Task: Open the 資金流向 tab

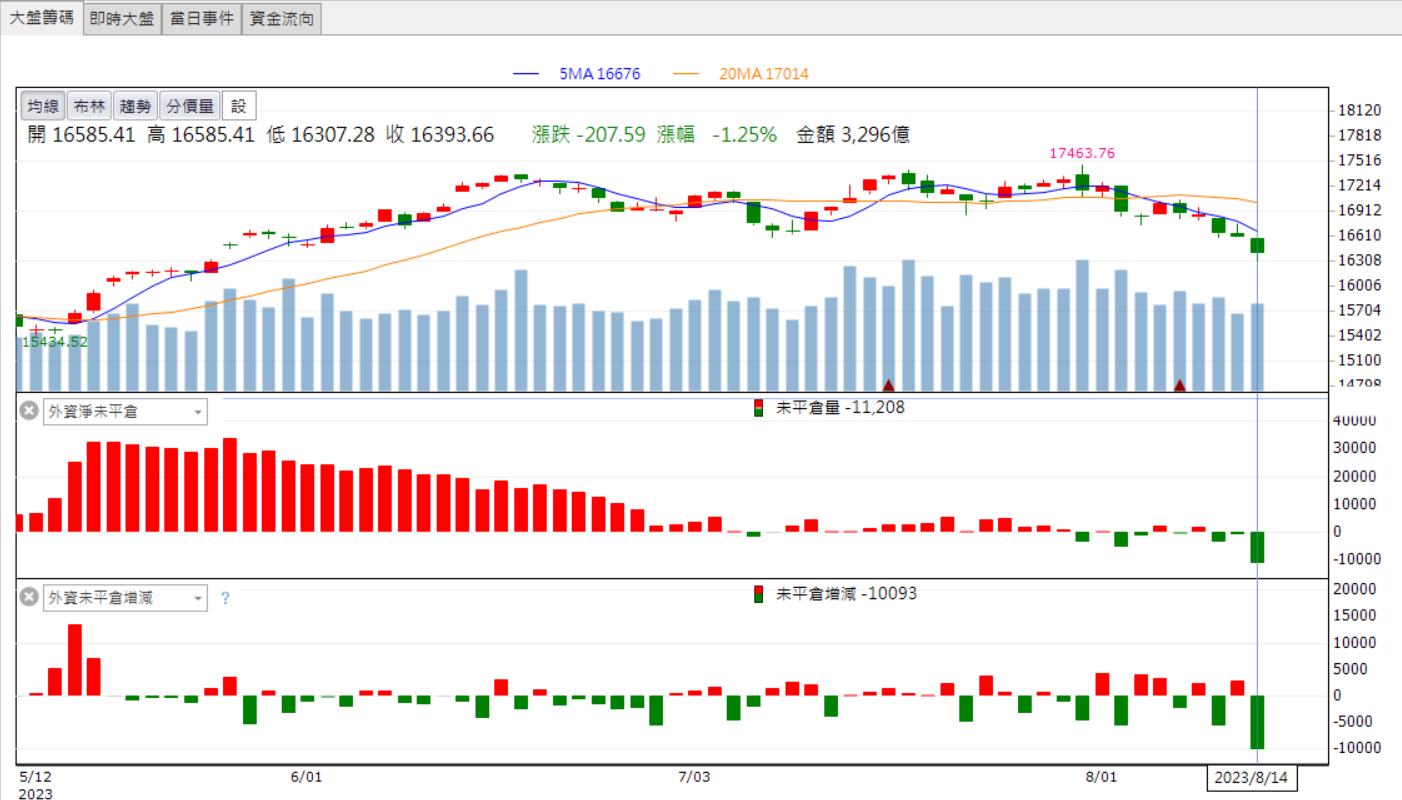Action: pos(281,19)
